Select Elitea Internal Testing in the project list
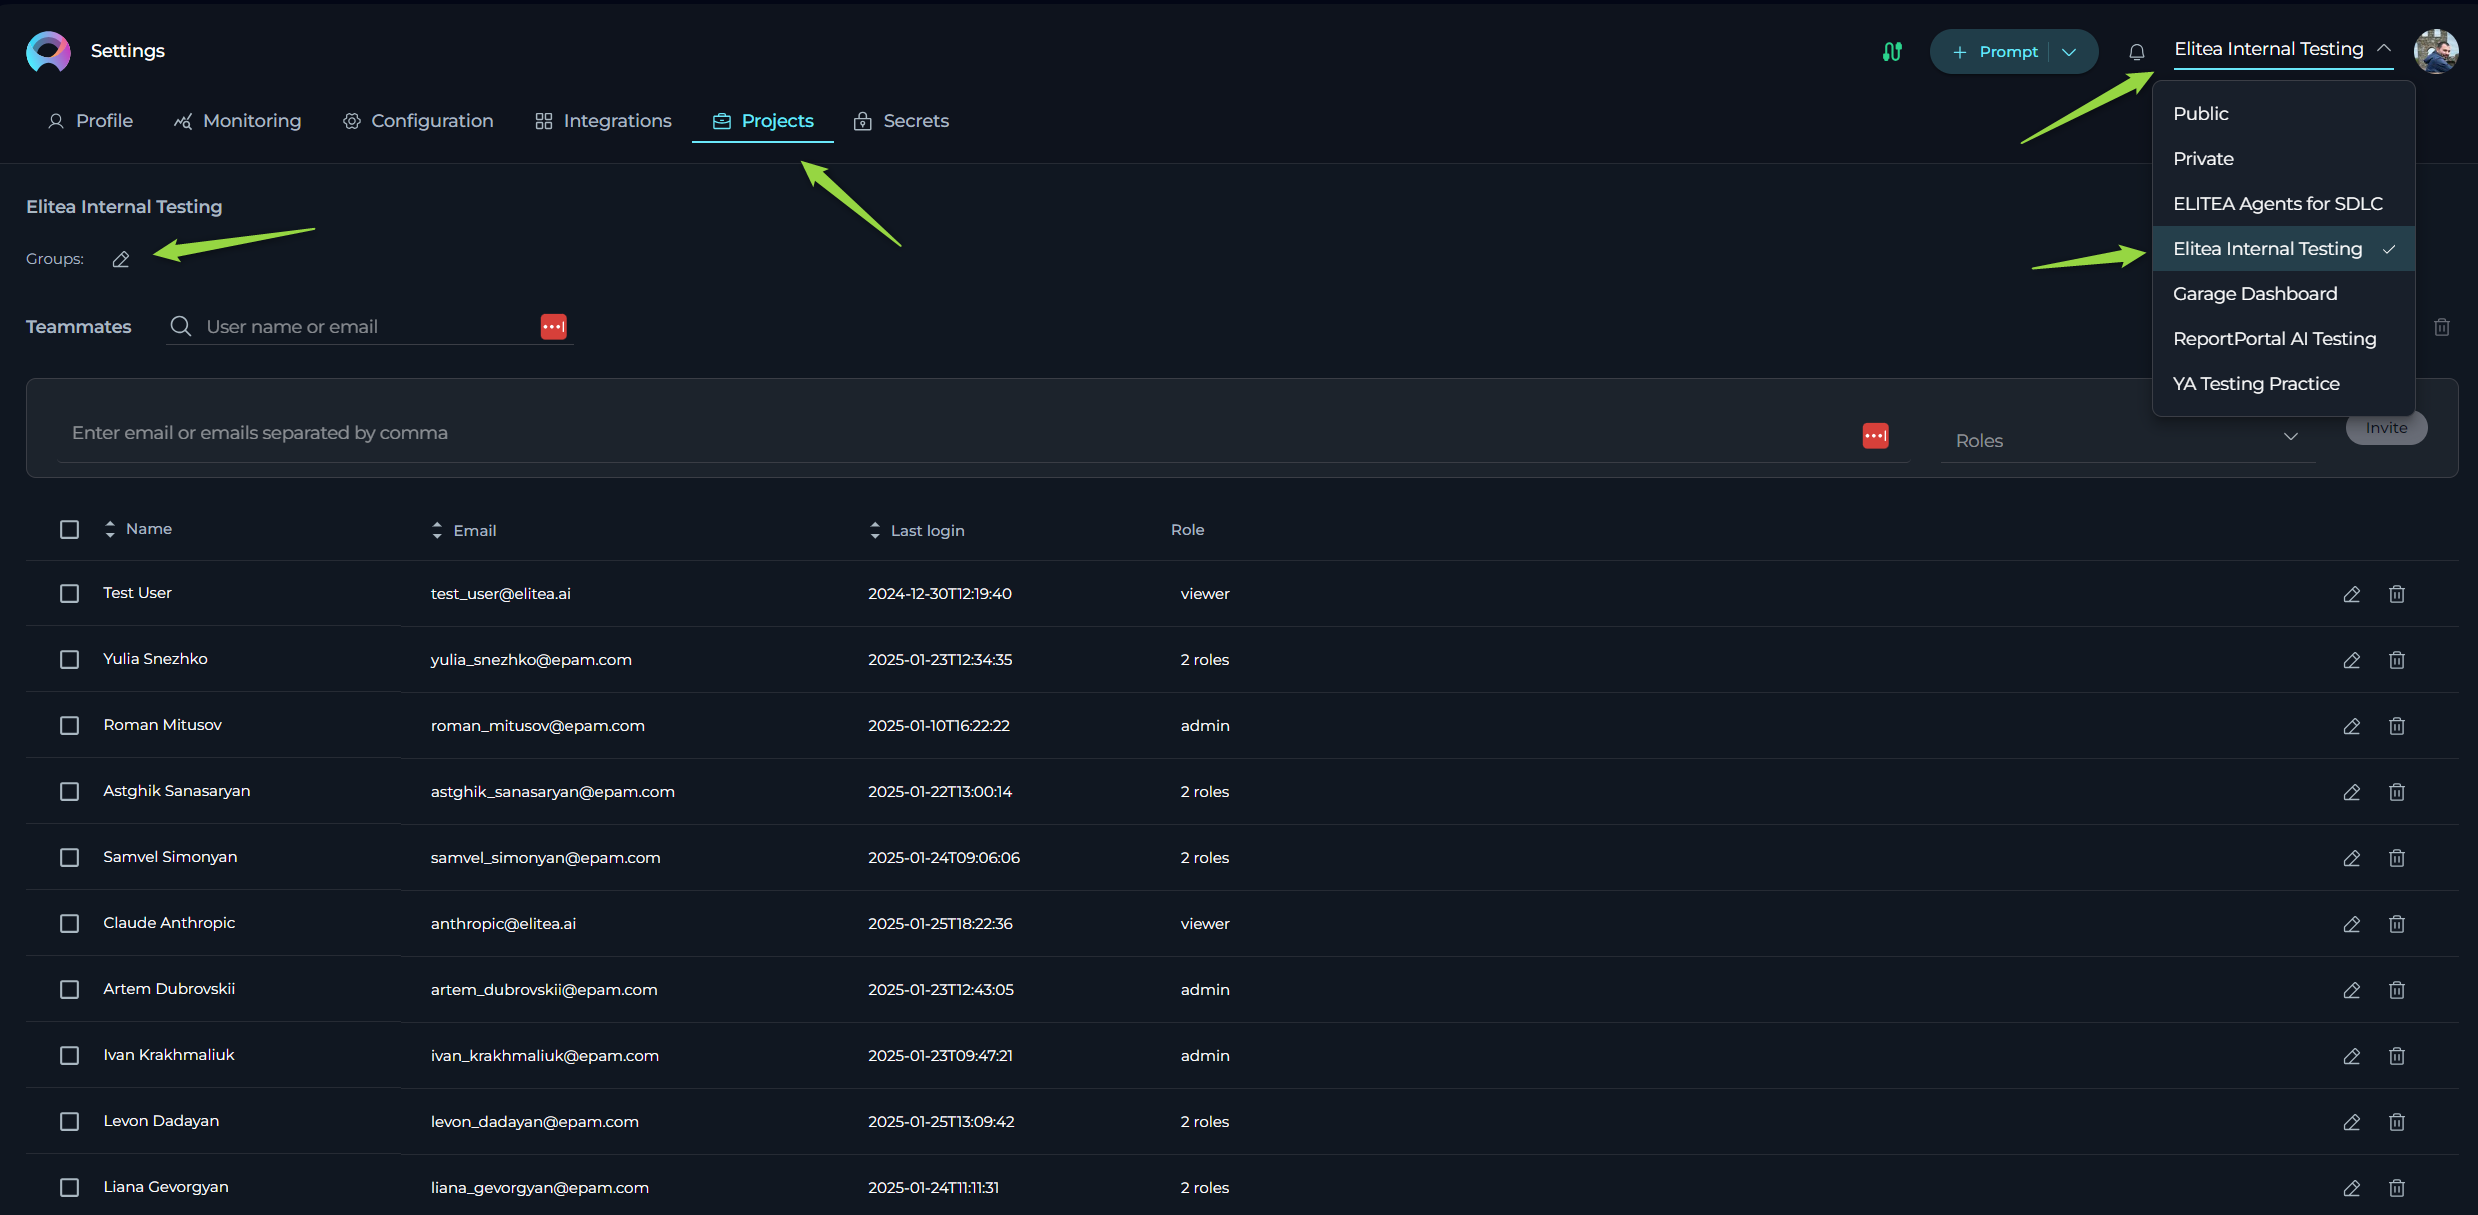Screen dimensions: 2478x1215 pos(2284,249)
